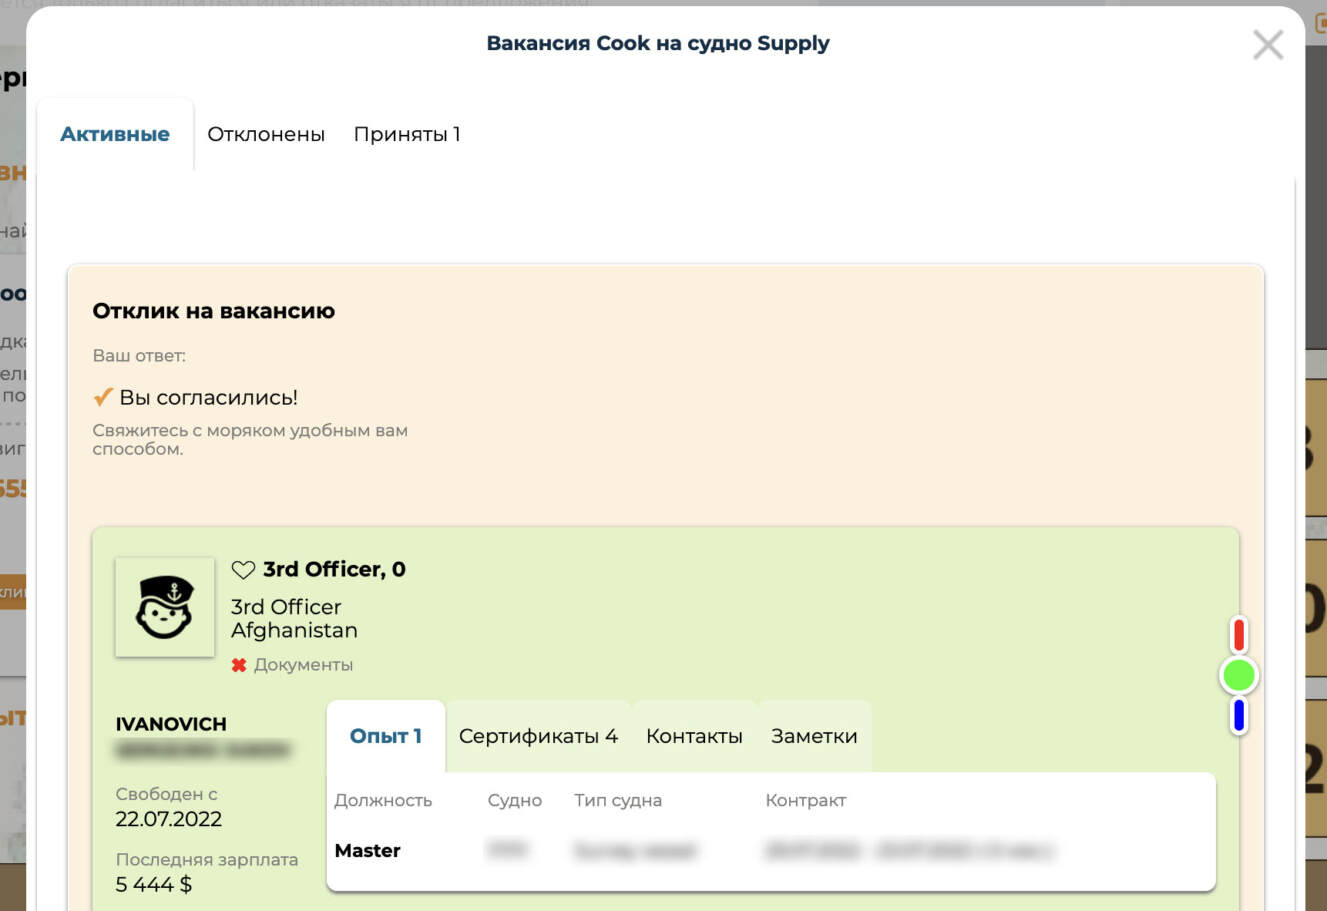Click the blue status indicator bar
This screenshot has height=911, width=1327.
[x=1239, y=715]
